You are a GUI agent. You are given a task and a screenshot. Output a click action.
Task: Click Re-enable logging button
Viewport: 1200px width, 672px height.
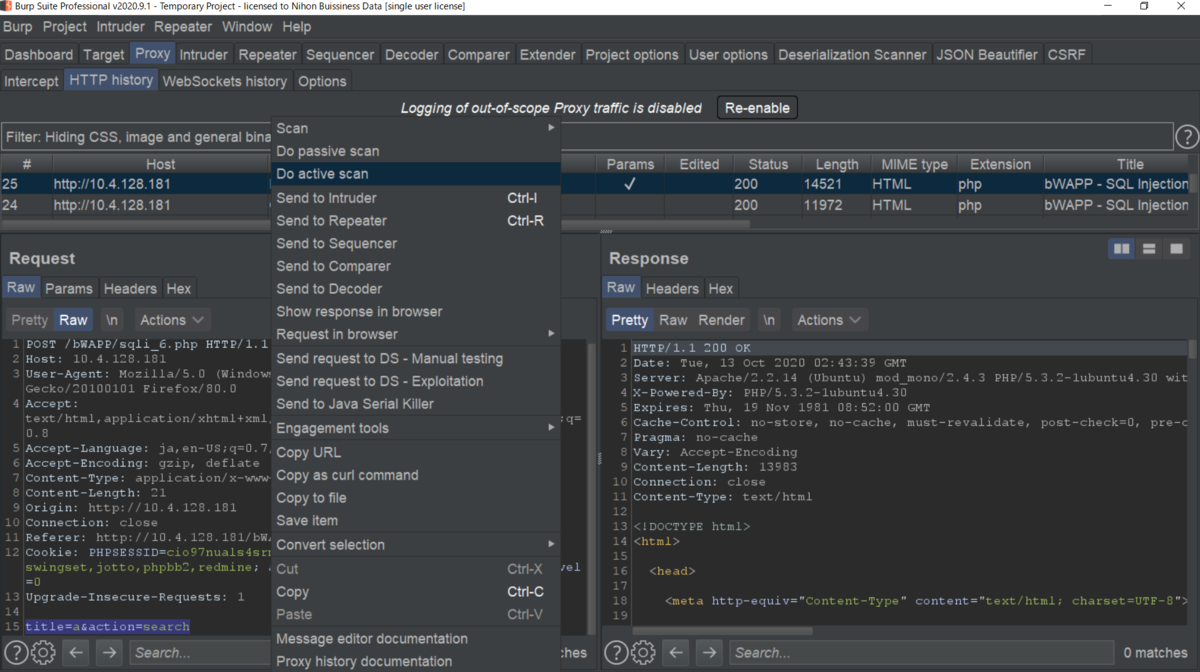[757, 108]
